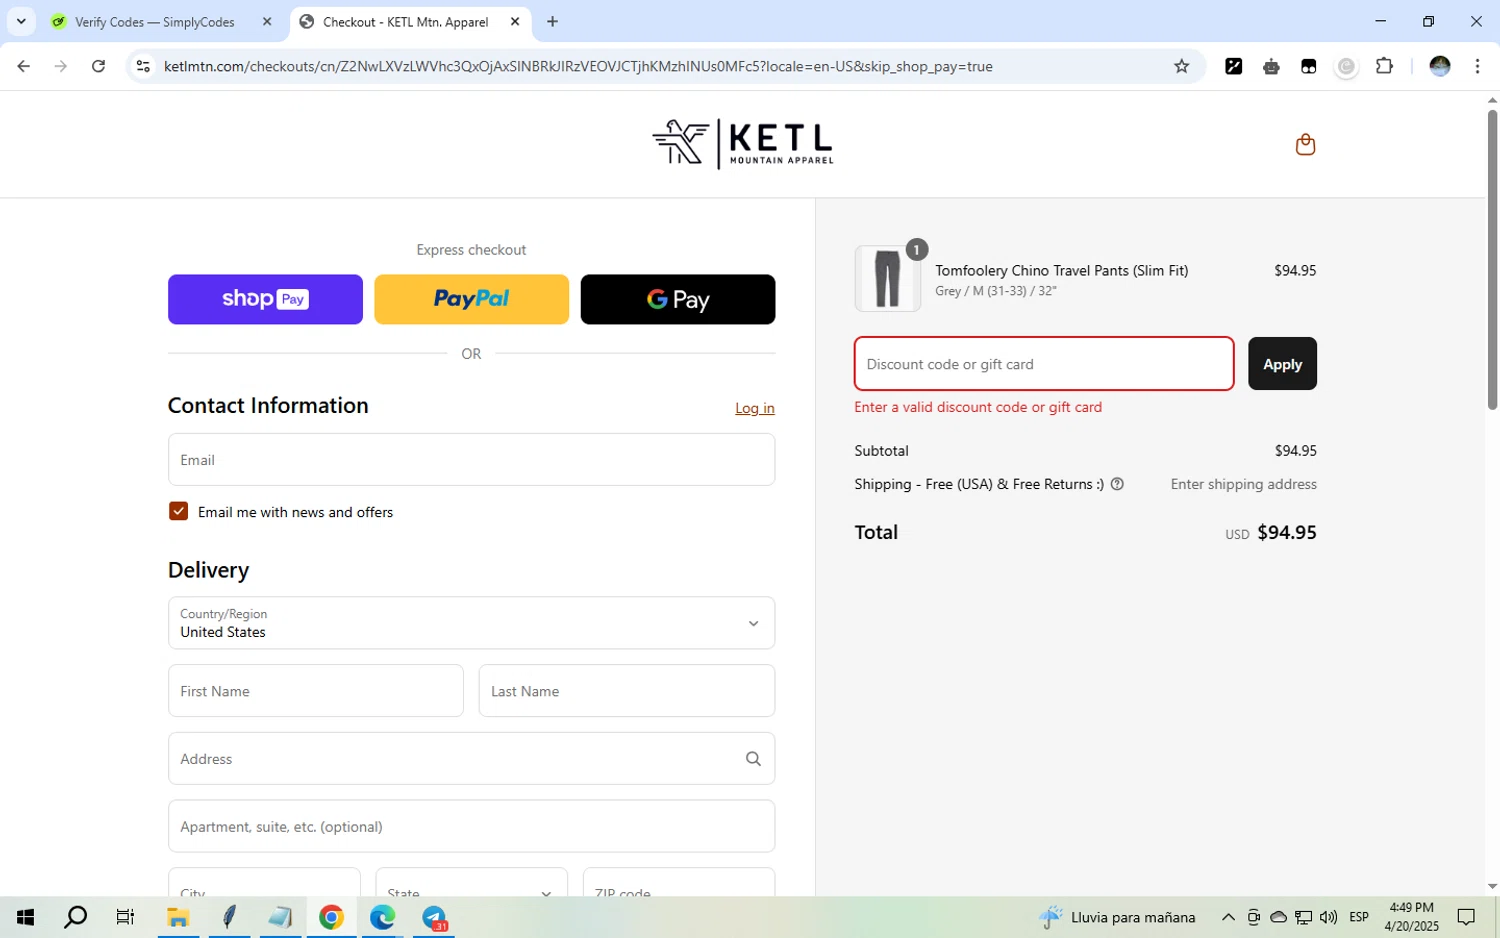Click the address search magnifier icon
The height and width of the screenshot is (938, 1500).
(753, 759)
